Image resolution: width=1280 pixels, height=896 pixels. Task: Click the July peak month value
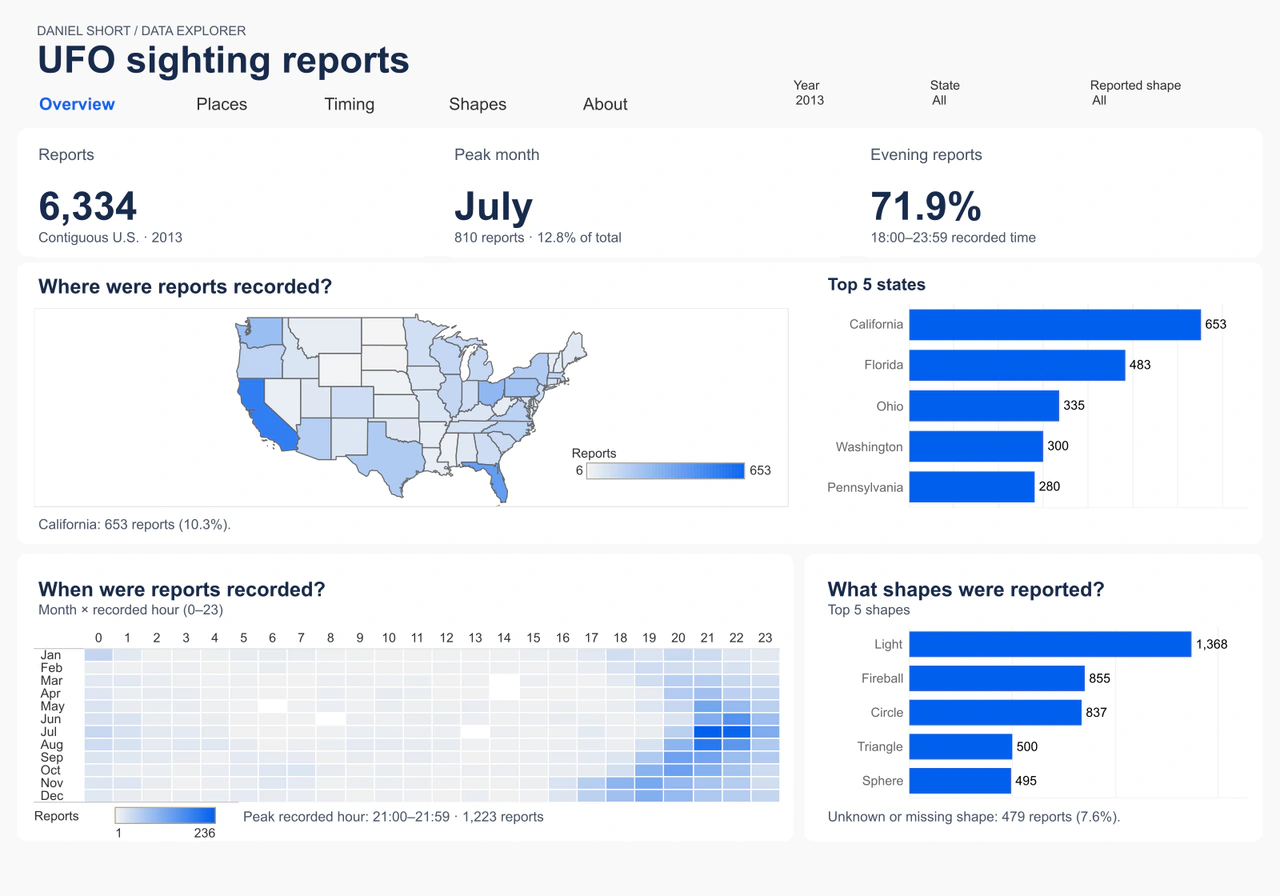click(494, 206)
